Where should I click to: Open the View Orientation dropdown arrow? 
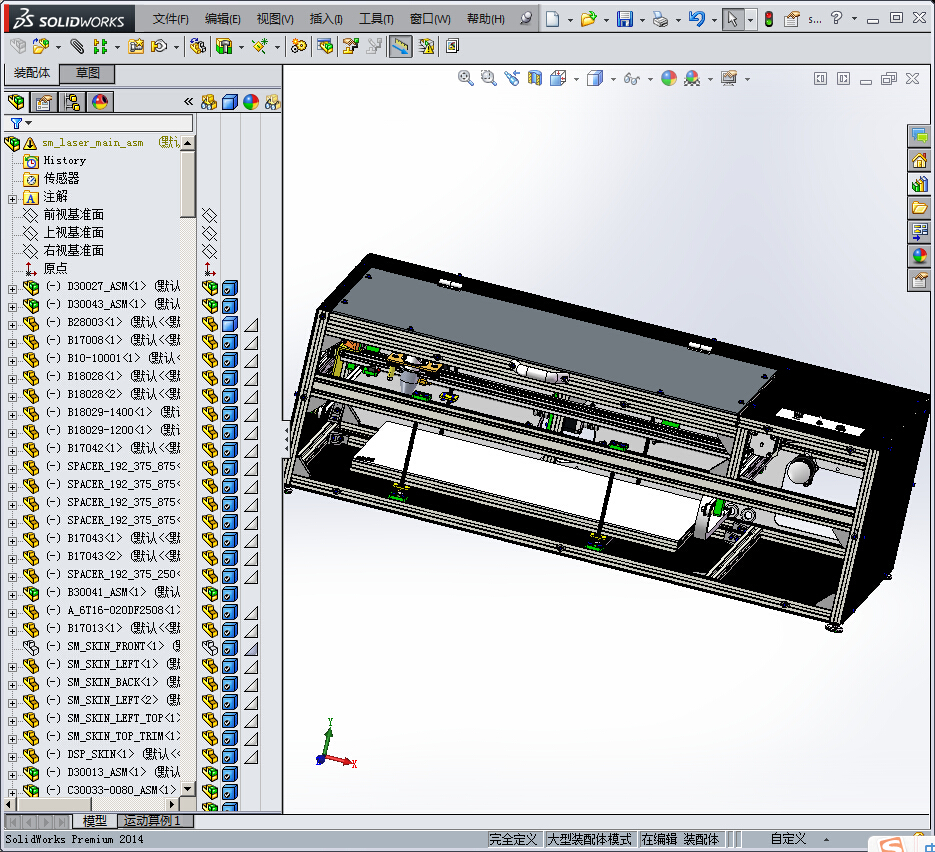pos(576,79)
